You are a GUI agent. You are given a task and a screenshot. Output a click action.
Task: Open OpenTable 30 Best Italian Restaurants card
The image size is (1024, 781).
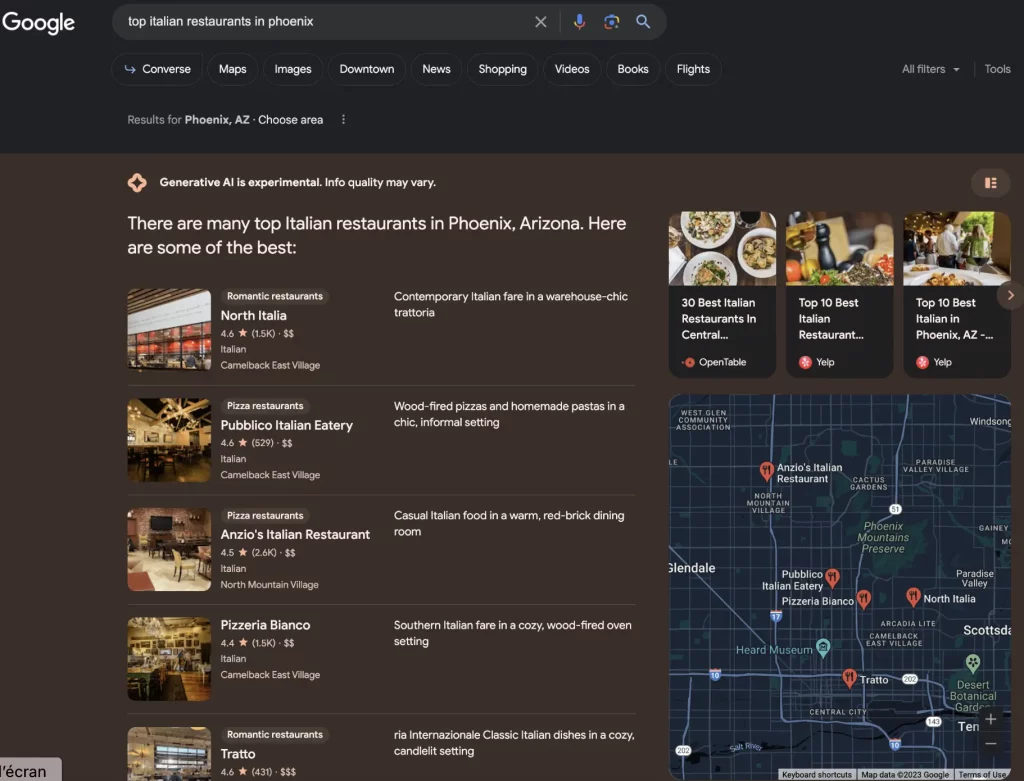click(722, 295)
